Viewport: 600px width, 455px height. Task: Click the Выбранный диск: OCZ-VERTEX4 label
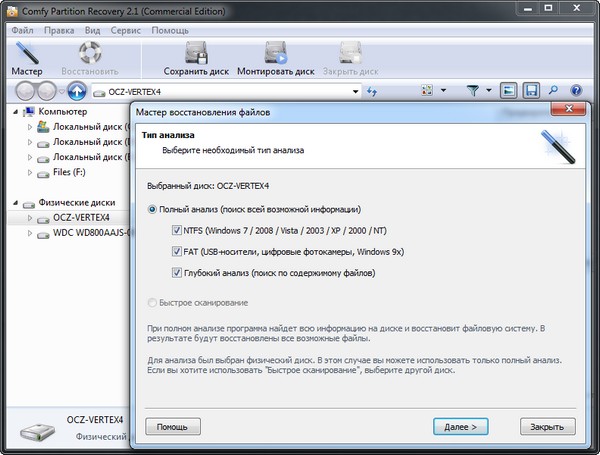click(208, 186)
